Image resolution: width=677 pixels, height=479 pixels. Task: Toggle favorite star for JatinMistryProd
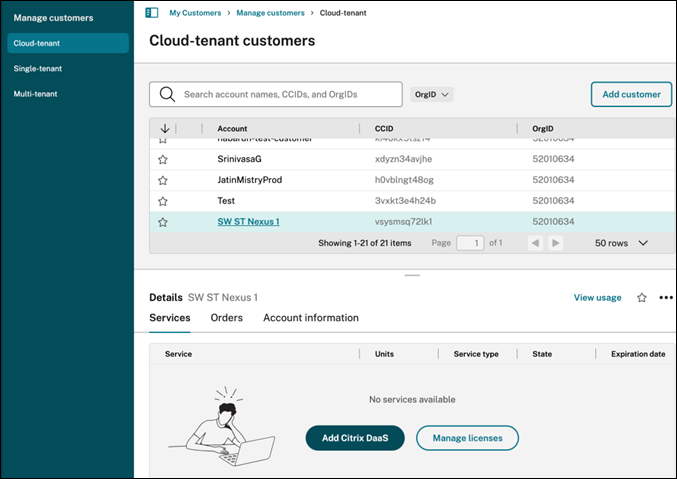pos(163,180)
